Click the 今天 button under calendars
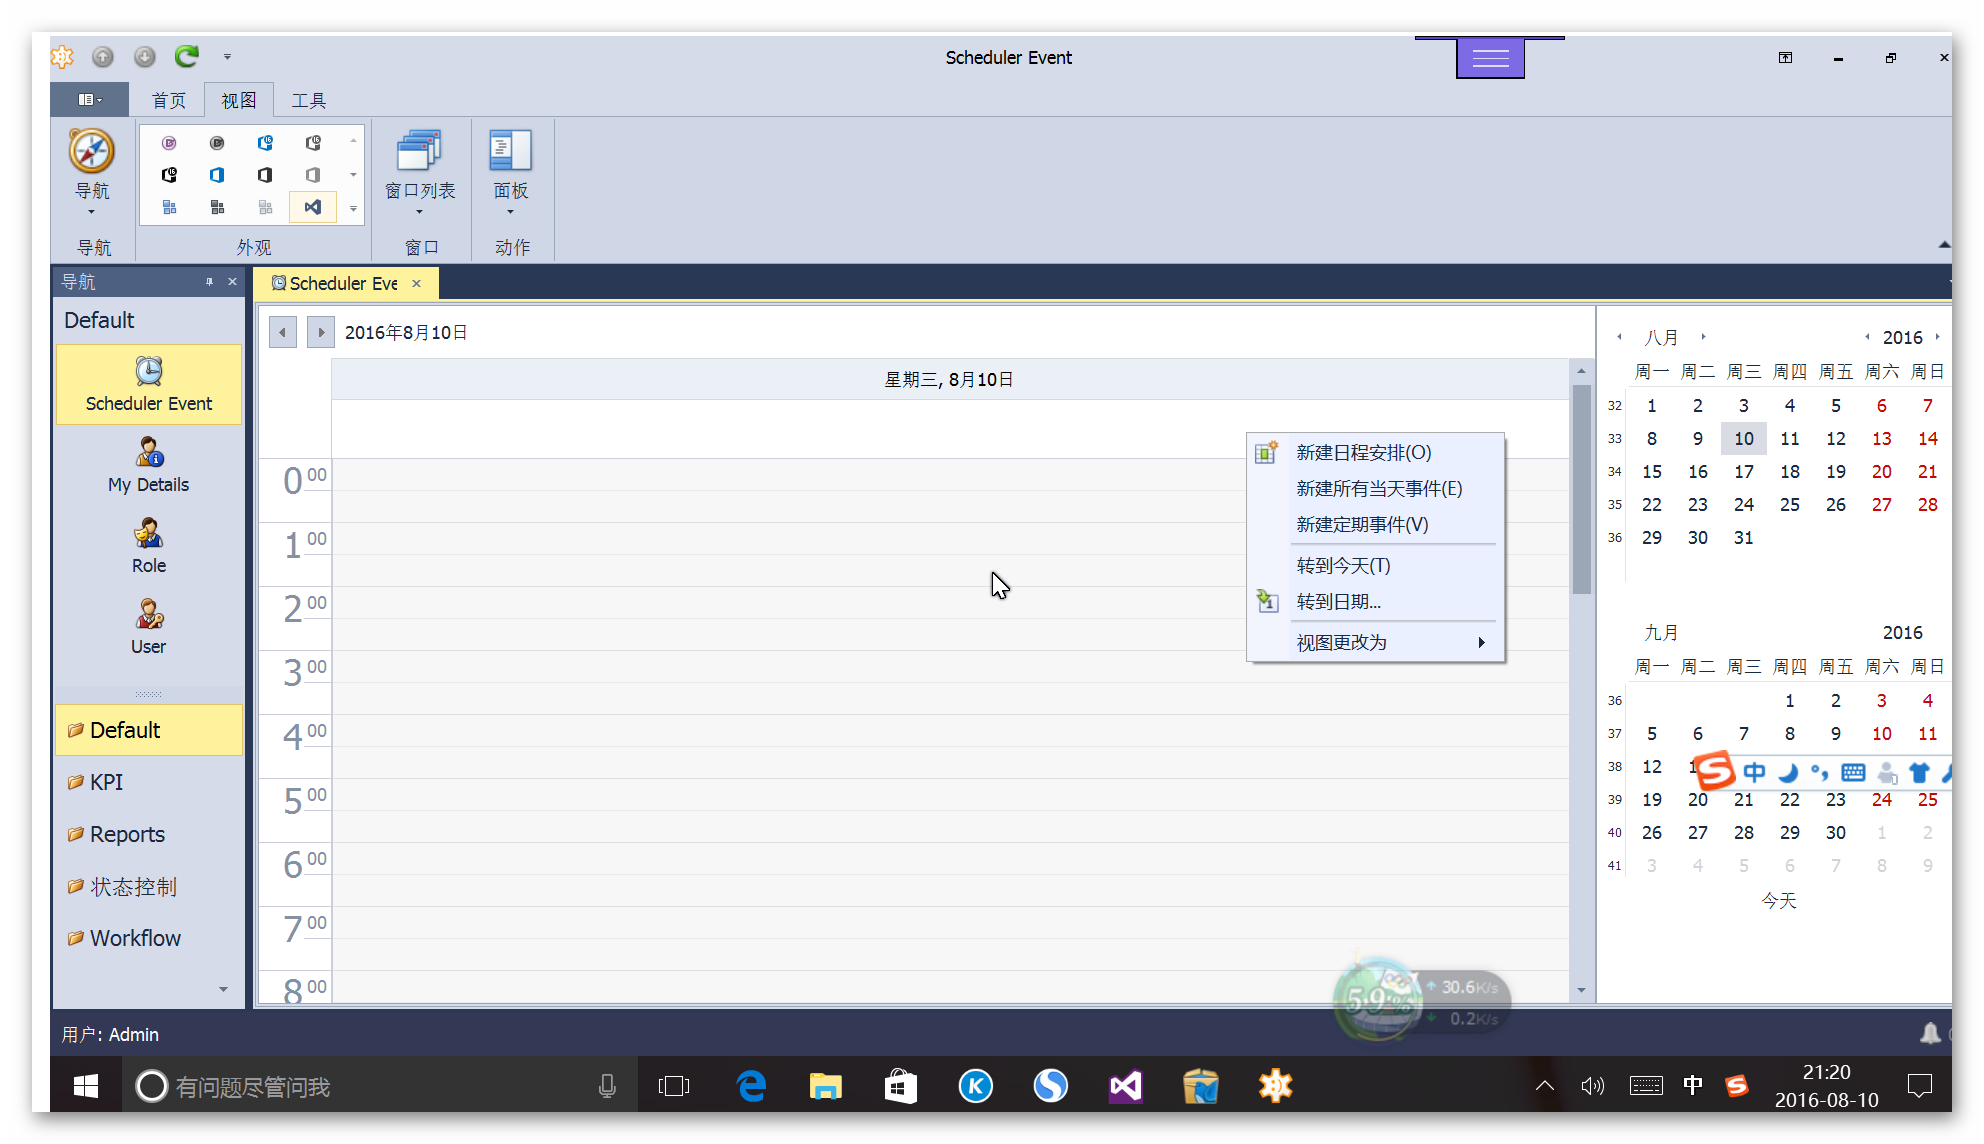 [1778, 901]
